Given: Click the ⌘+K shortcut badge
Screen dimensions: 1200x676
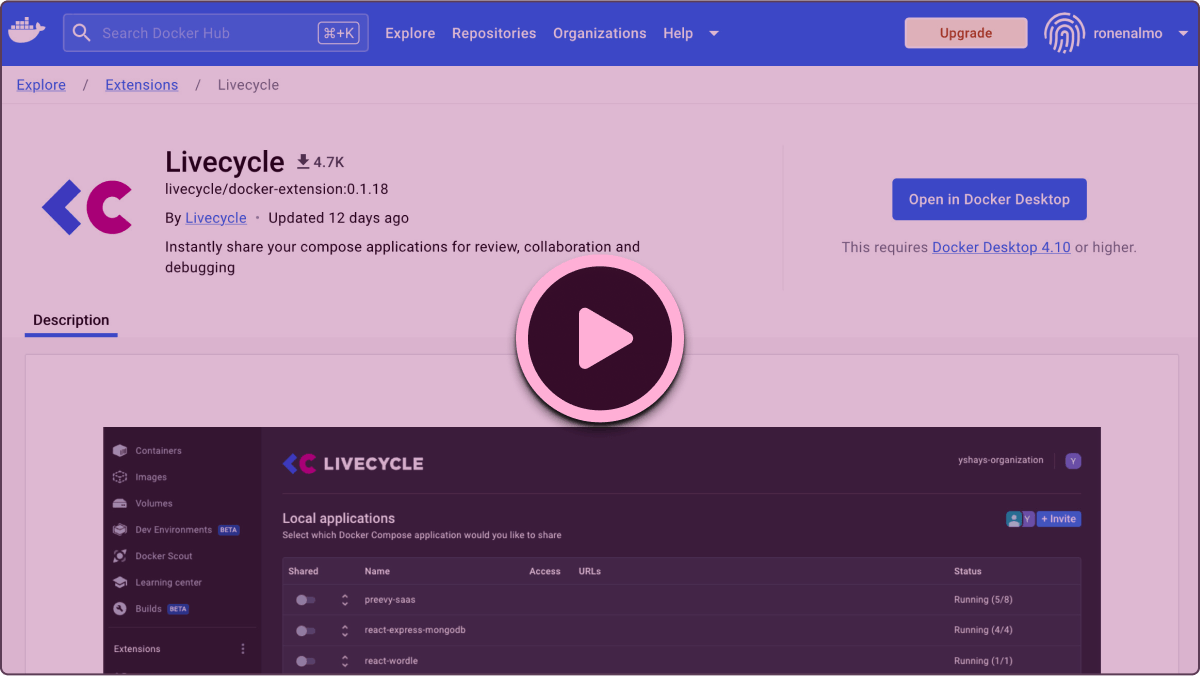Looking at the screenshot, I should click(x=338, y=33).
